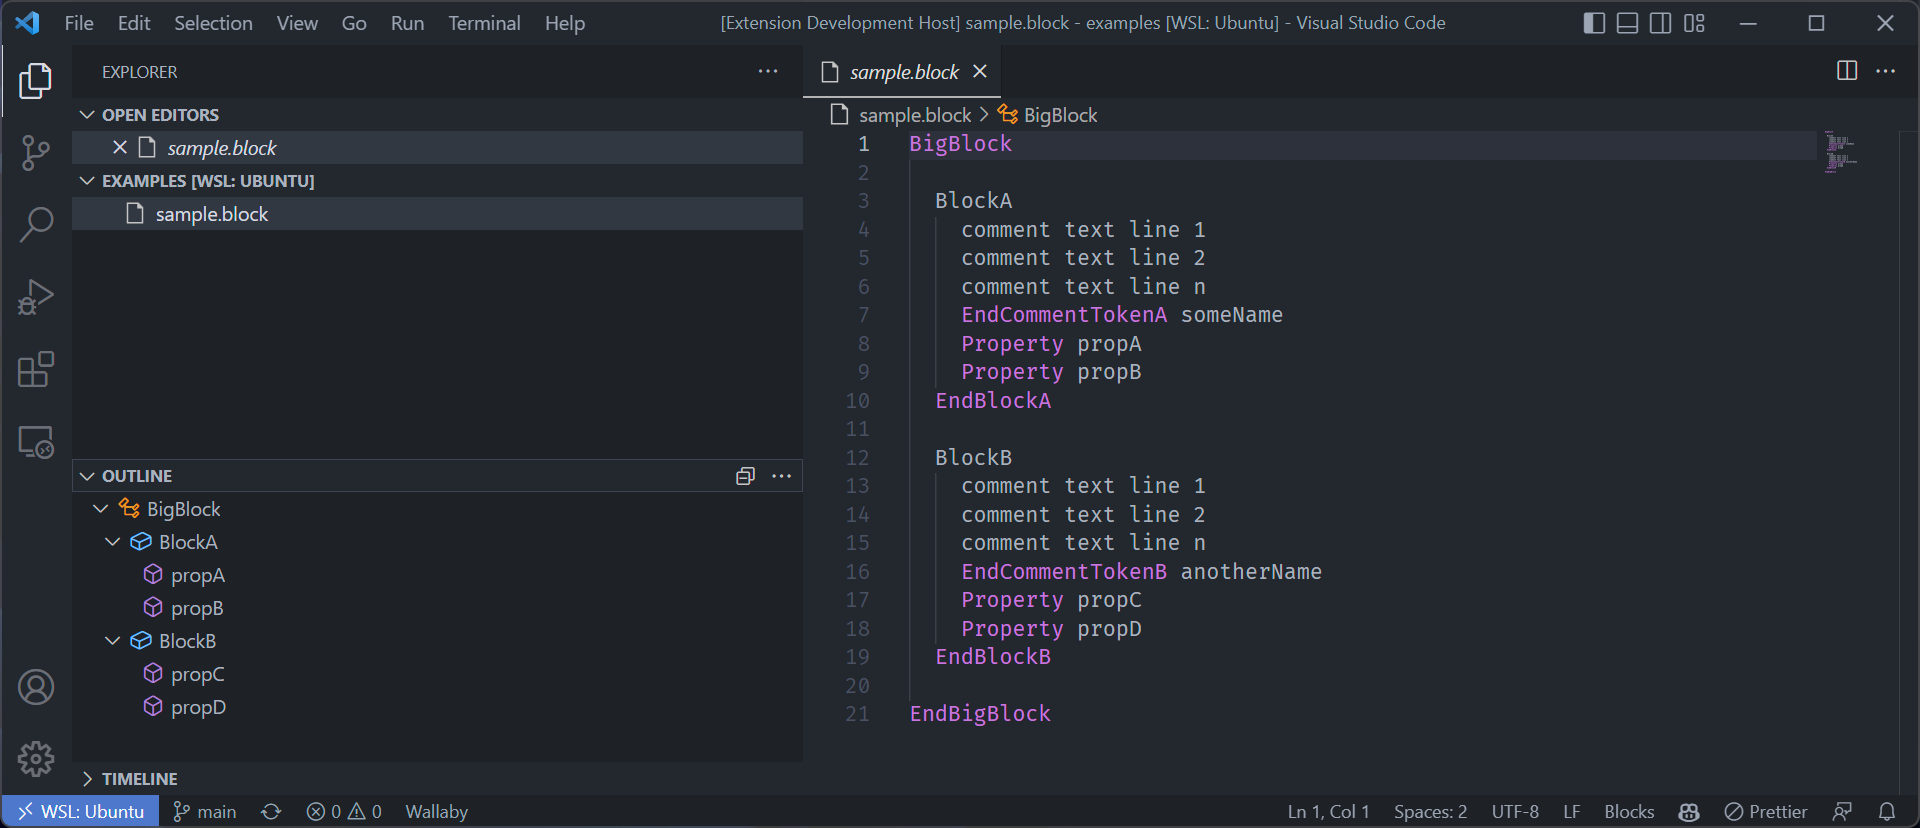
Task: Open the Terminal menu
Action: (484, 23)
